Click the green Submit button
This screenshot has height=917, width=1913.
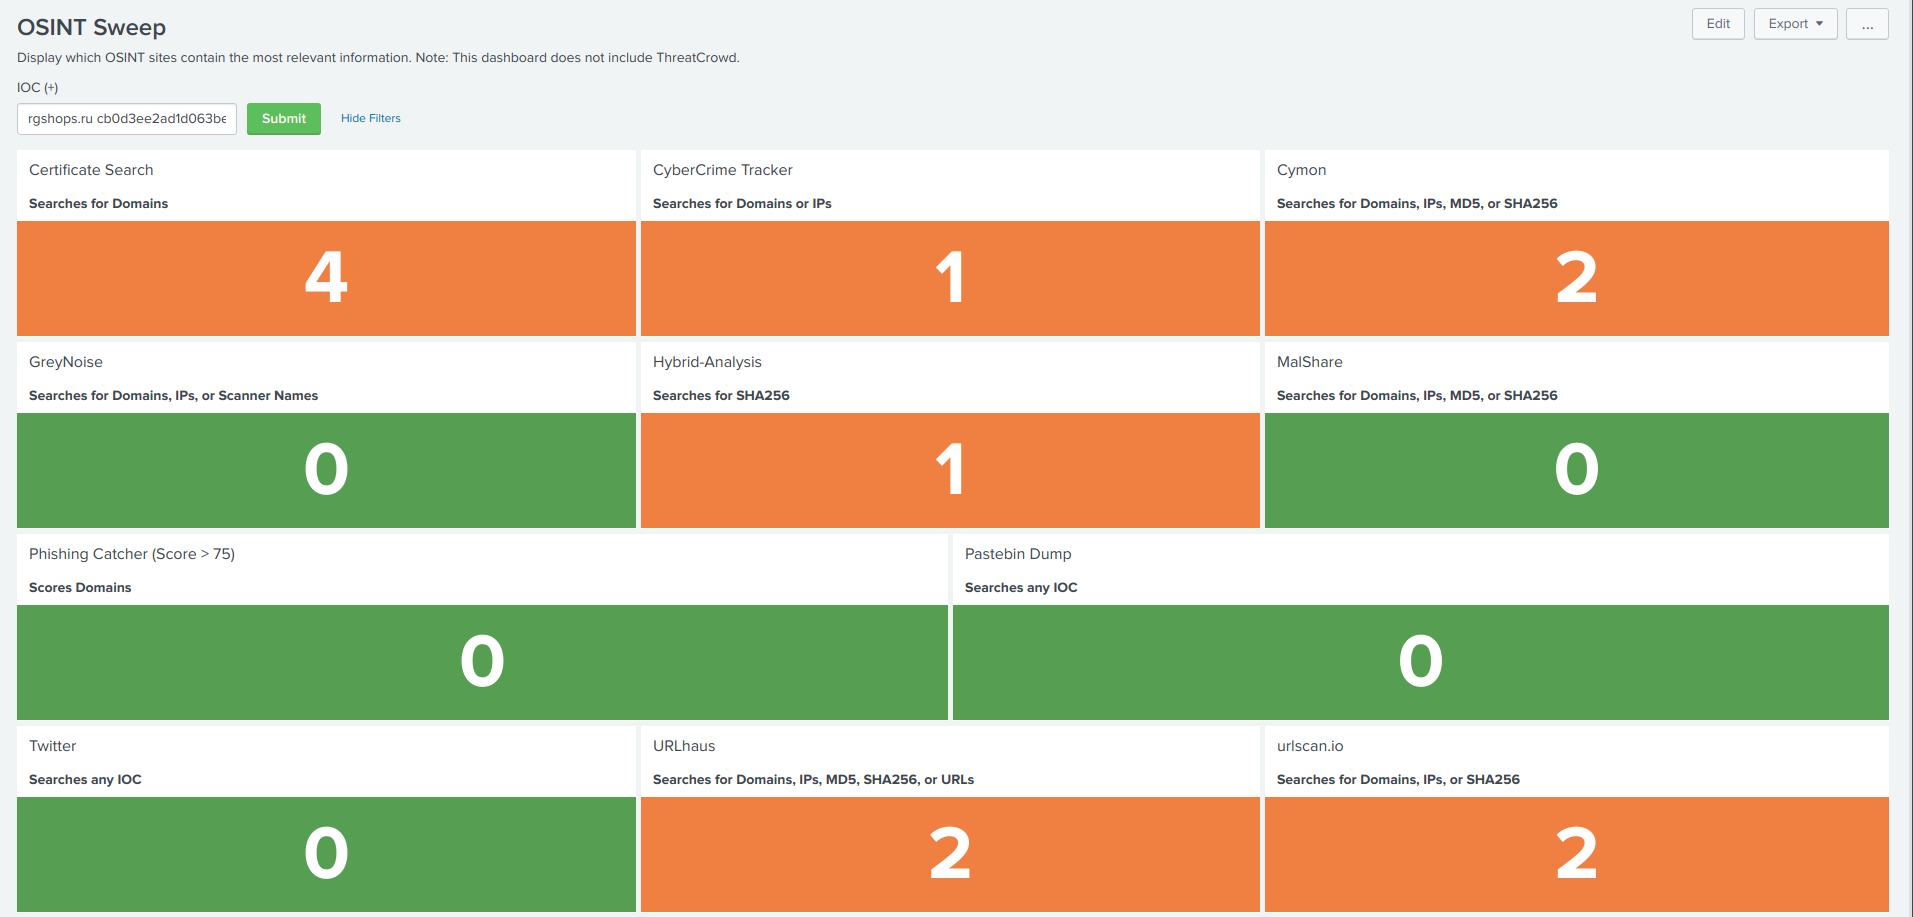coord(283,118)
